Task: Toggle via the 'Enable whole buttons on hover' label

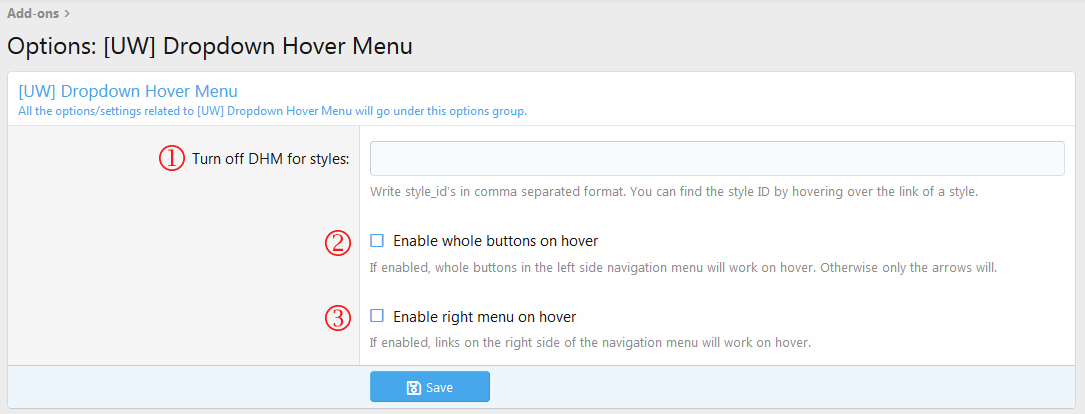Action: pos(495,241)
